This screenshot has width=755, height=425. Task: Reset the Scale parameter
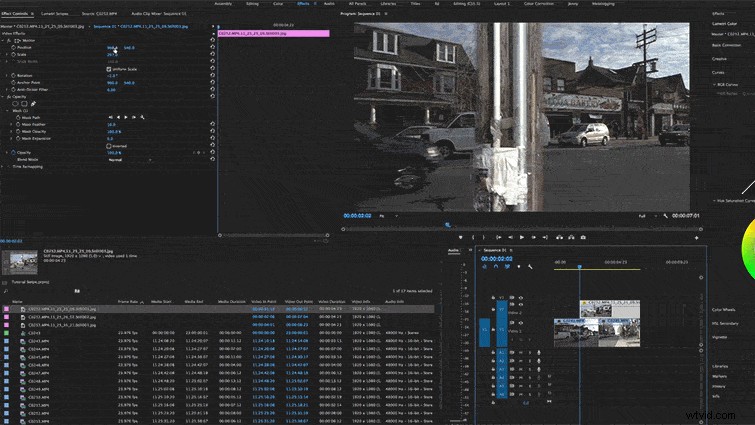[x=212, y=54]
